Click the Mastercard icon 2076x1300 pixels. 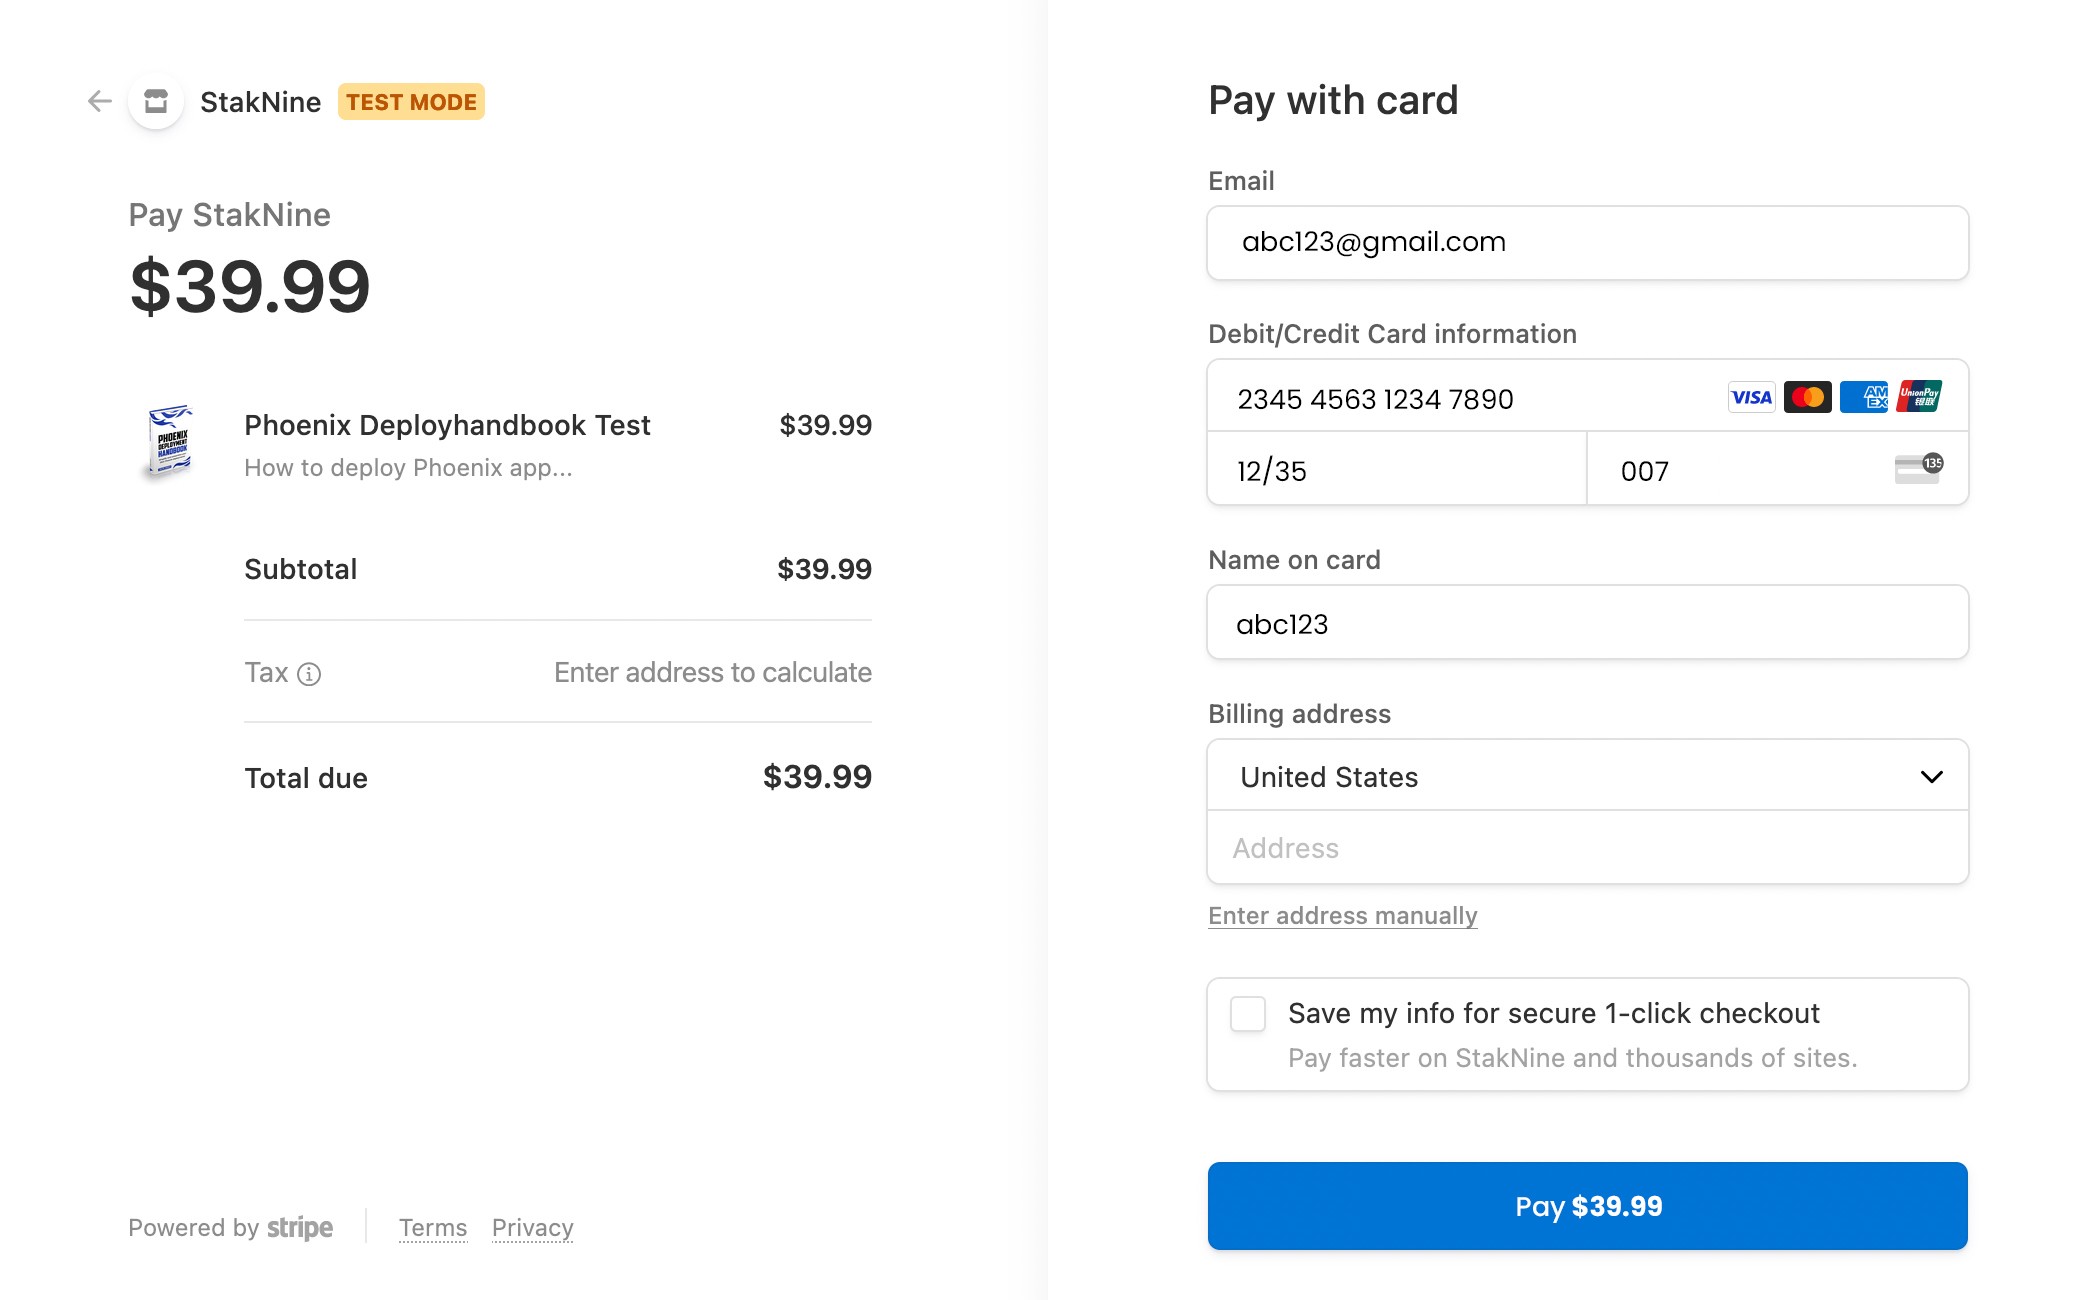[x=1807, y=397]
